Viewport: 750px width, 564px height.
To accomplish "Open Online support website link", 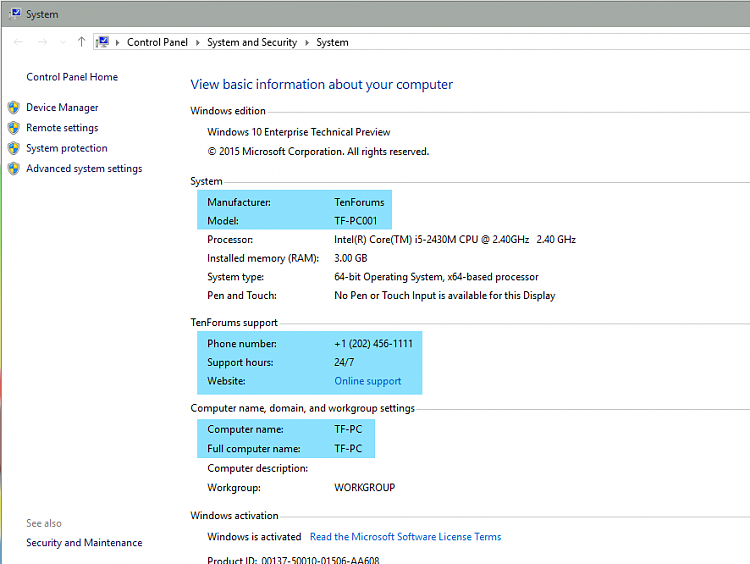I will [x=368, y=381].
